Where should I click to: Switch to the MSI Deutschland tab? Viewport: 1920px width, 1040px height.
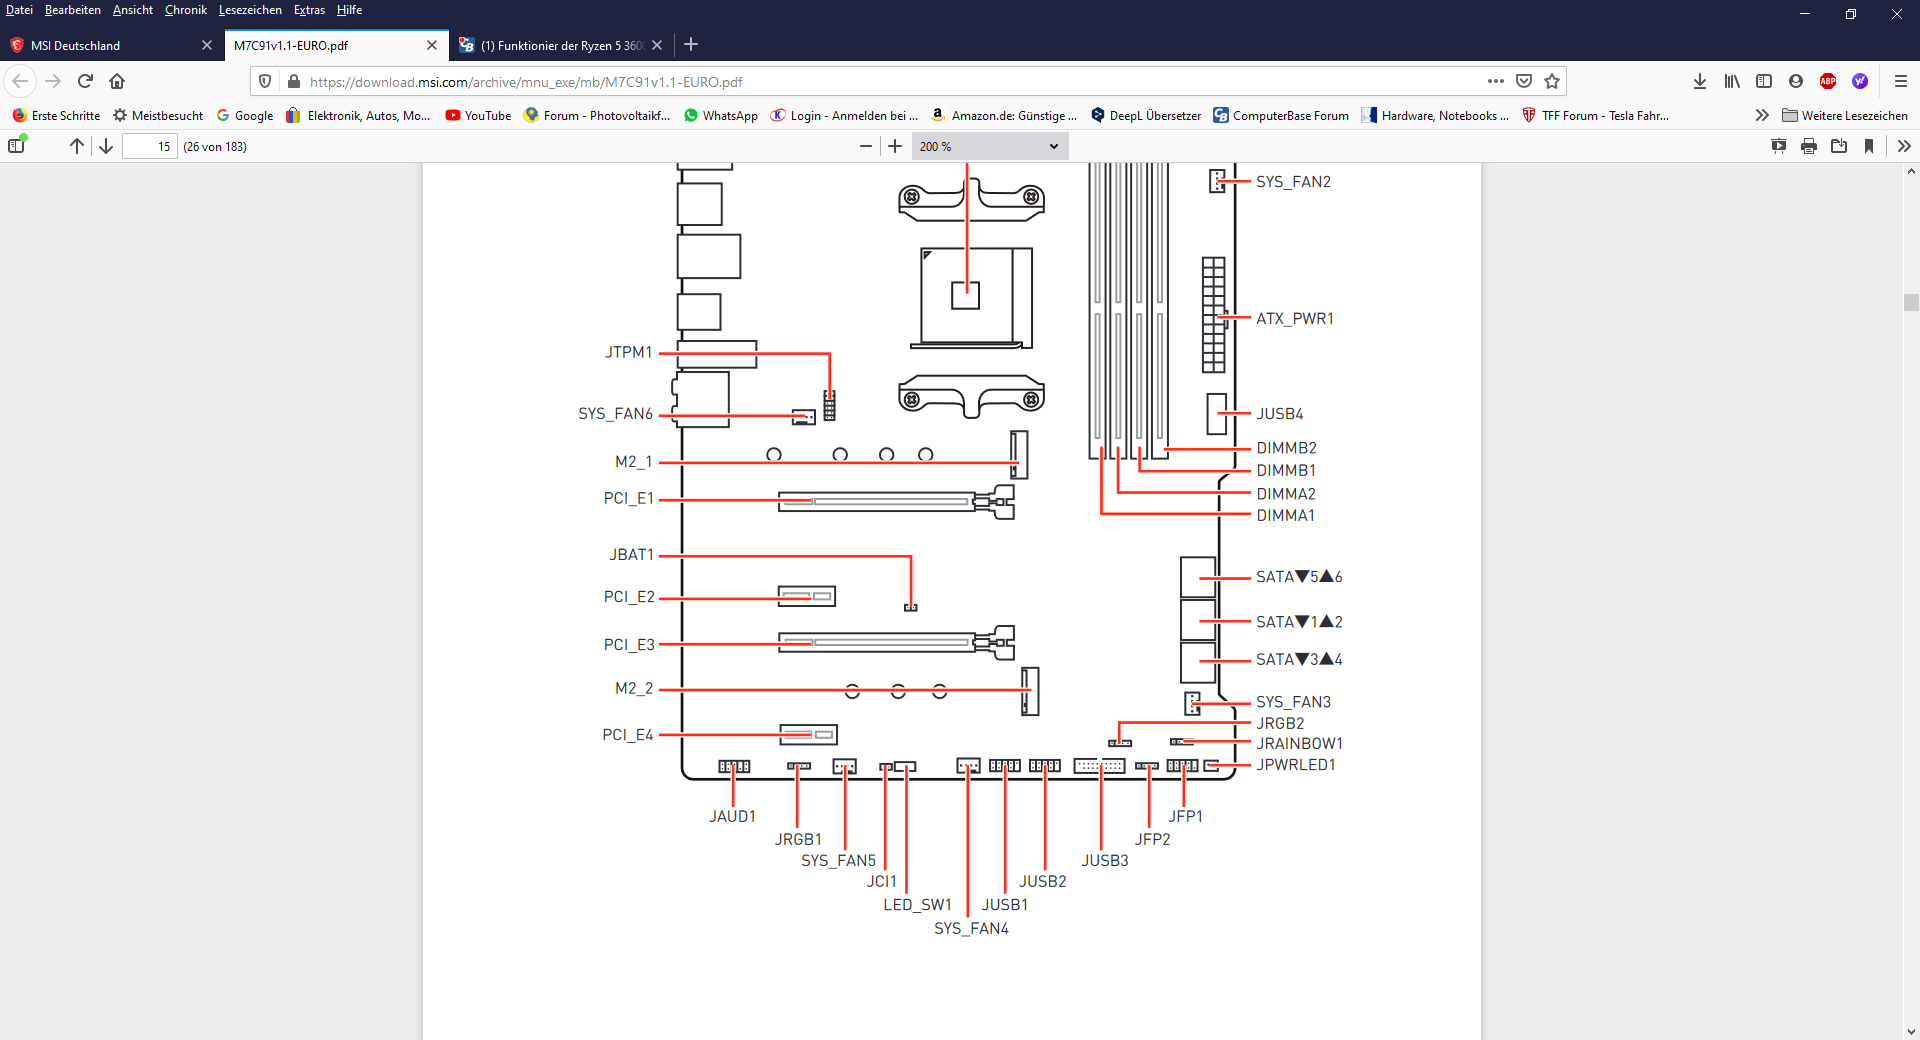point(110,45)
